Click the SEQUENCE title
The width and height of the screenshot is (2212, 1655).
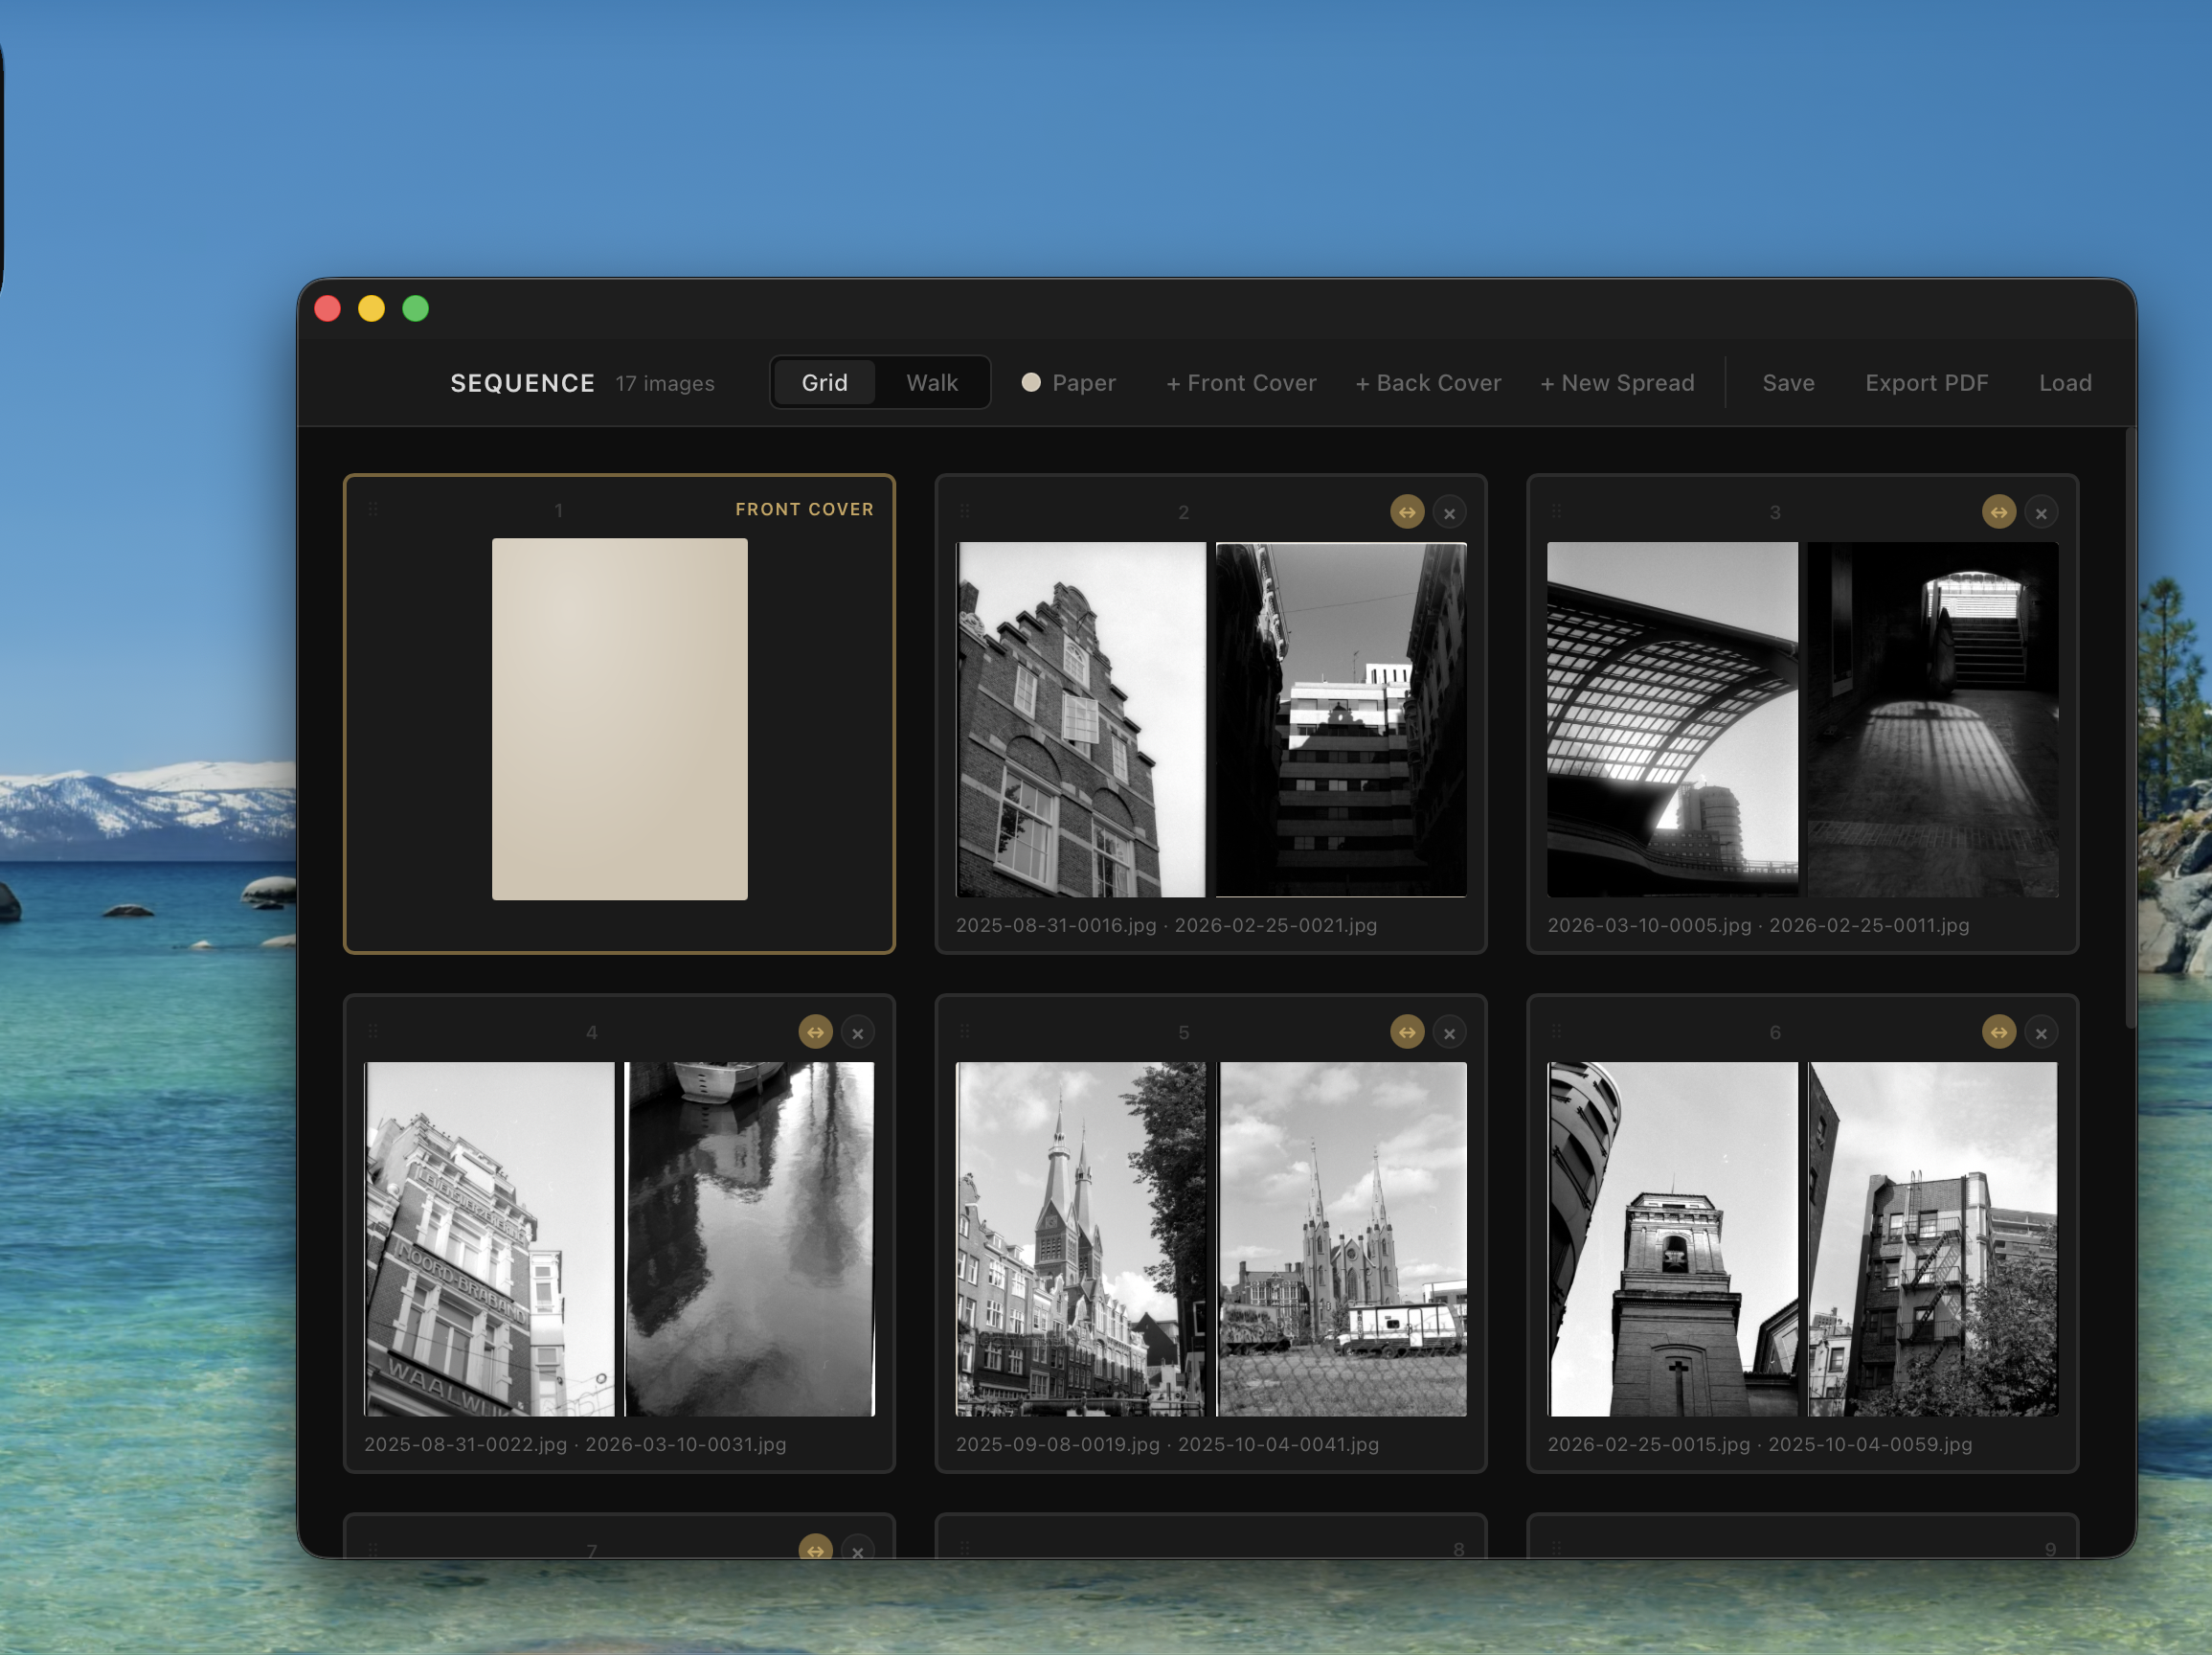(x=522, y=383)
